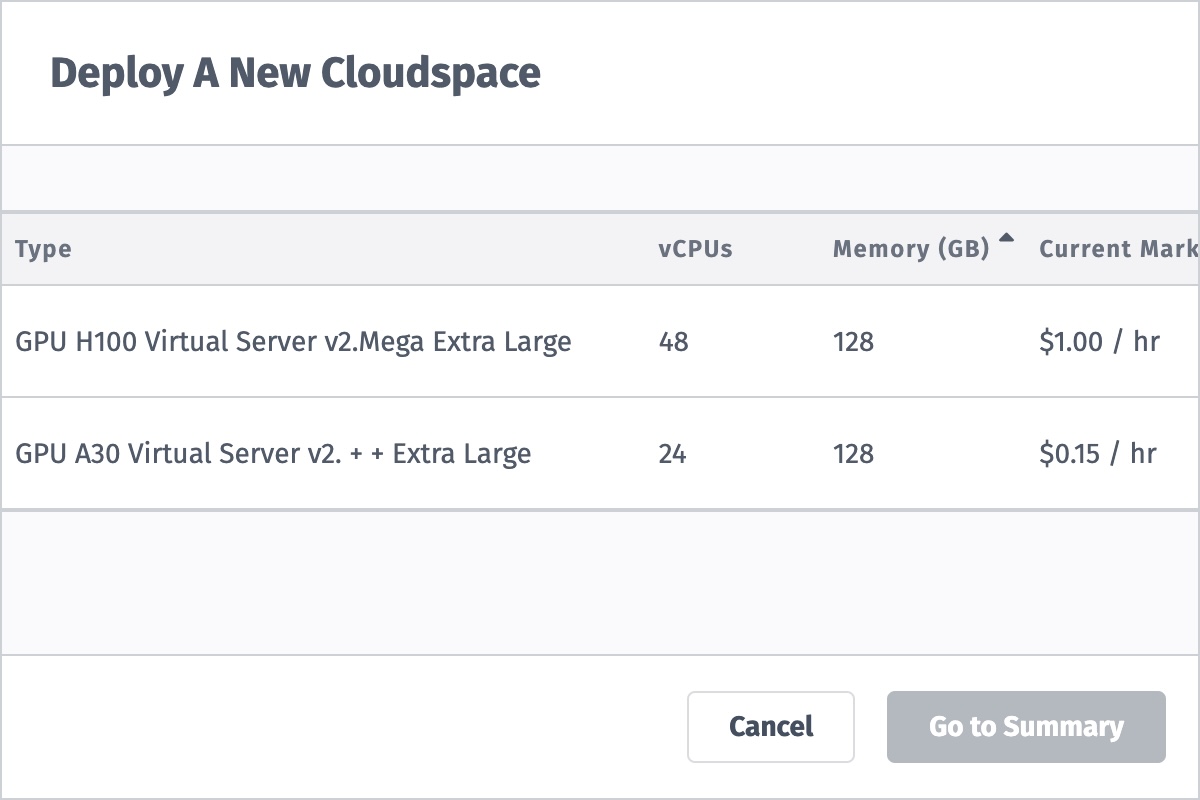Viewport: 1200px width, 800px height.
Task: Click the 128 memory value in H100 row
Action: (x=853, y=342)
